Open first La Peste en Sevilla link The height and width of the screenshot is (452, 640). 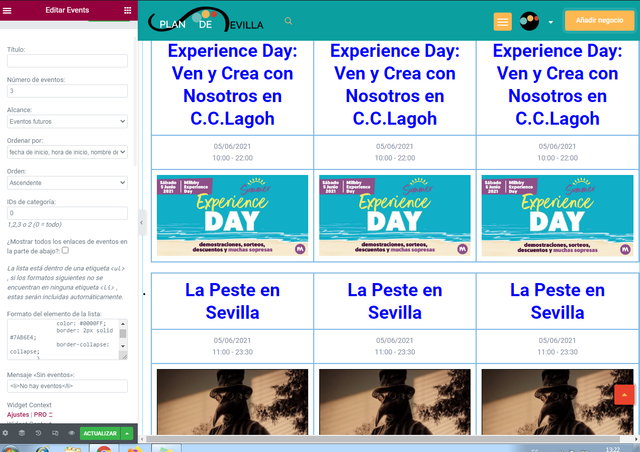(x=232, y=301)
